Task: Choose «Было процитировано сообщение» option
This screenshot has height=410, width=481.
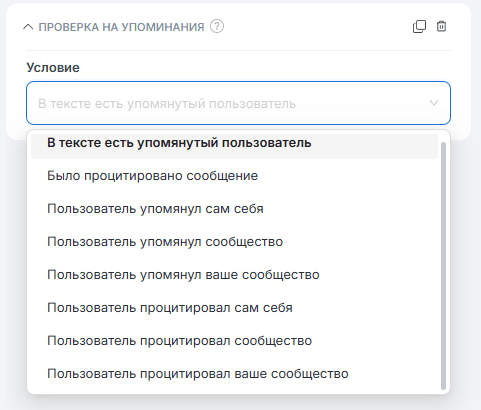Action: click(x=234, y=176)
